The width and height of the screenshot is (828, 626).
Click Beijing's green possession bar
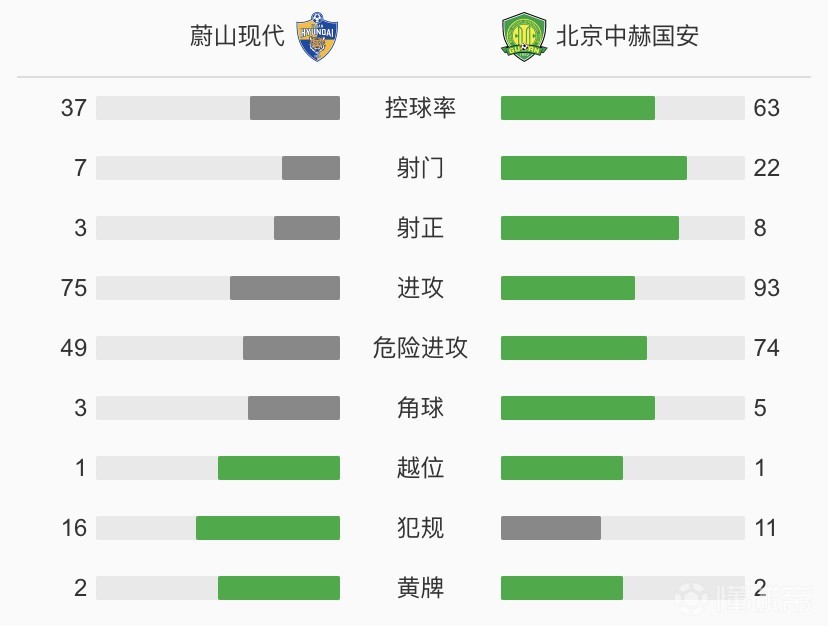click(x=578, y=108)
